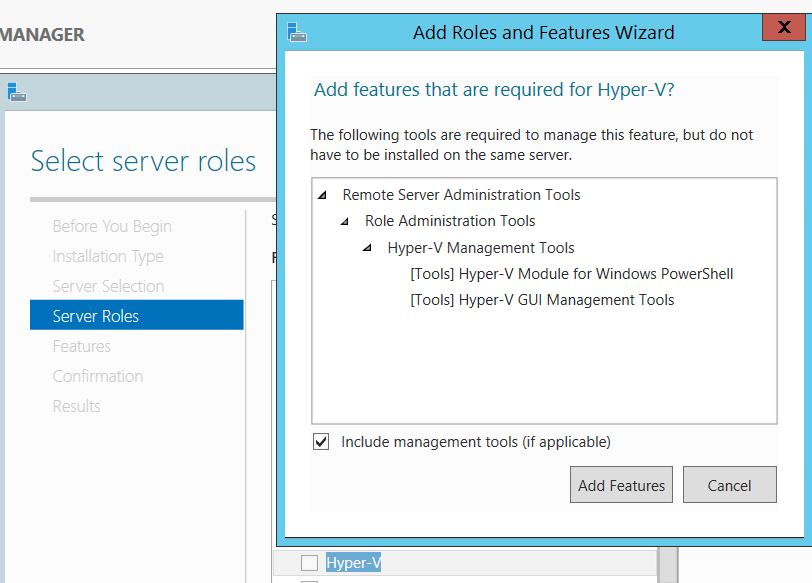Toggle Include management tools checkbox
This screenshot has width=812, height=583.
tap(321, 441)
